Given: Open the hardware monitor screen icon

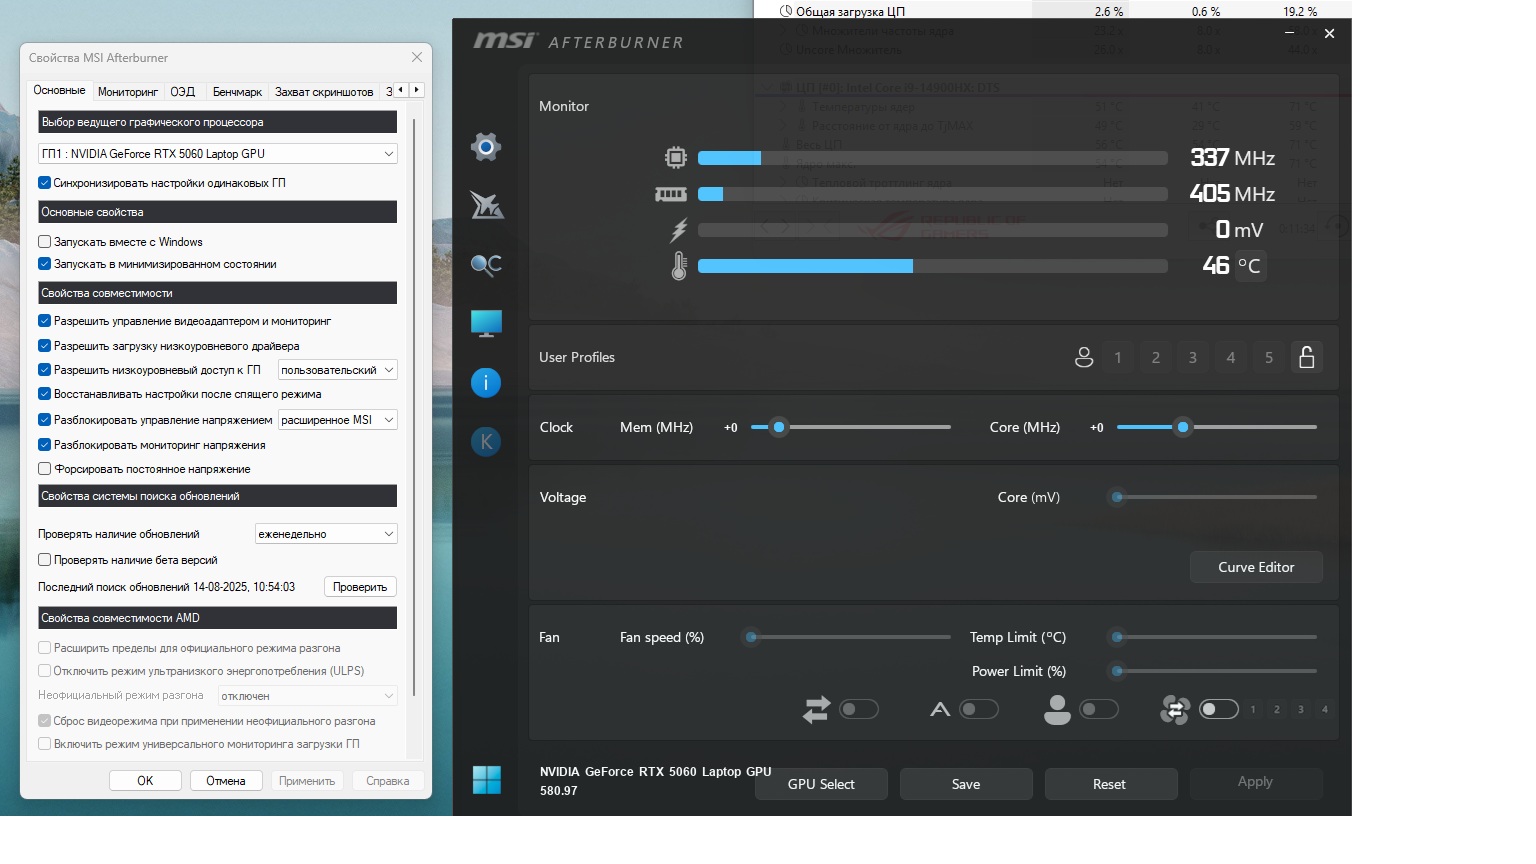Looking at the screenshot, I should (x=486, y=323).
